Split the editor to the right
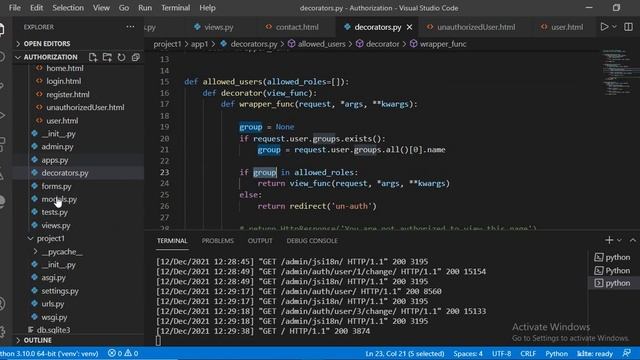The width and height of the screenshot is (640, 360). point(628,27)
